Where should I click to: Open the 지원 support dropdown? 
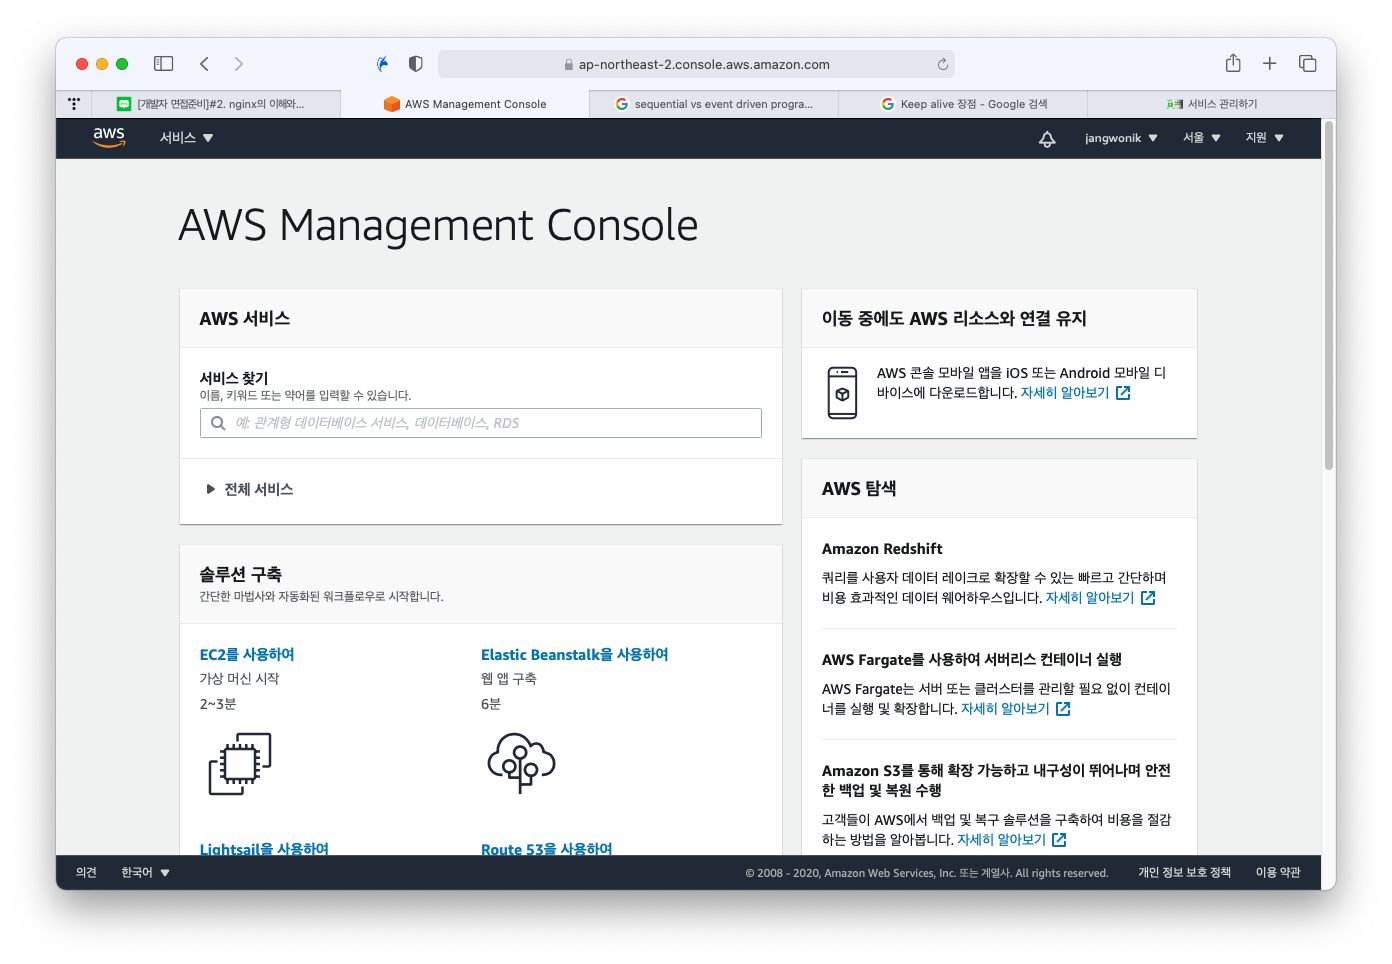tap(1264, 138)
